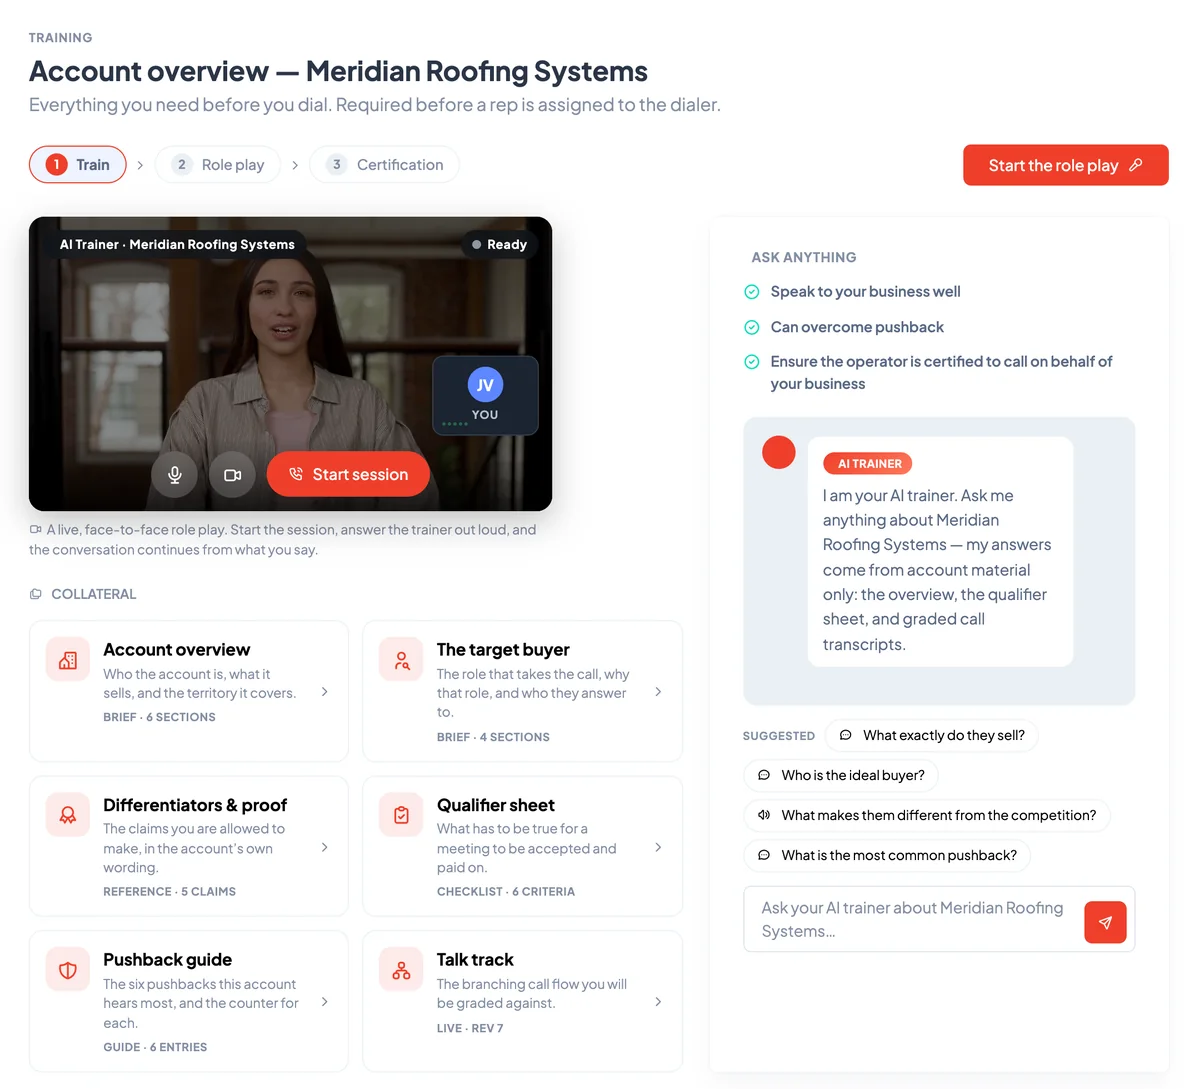Screen dimensions: 1200x1089
Task: Click the ASK ANYTHING heading
Action: coord(804,257)
